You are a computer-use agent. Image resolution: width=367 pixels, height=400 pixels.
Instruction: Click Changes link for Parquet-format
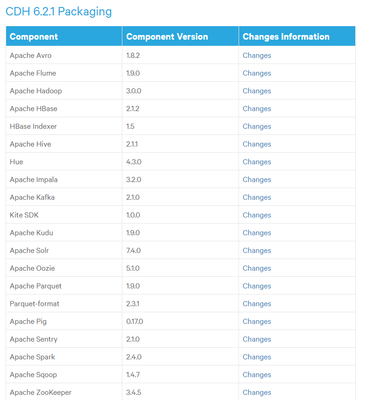(x=257, y=304)
